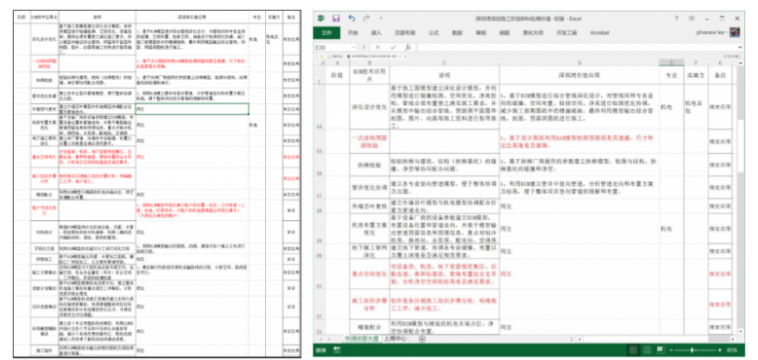
Task: Click the 实施方 header cell in Excel
Action: [696, 75]
